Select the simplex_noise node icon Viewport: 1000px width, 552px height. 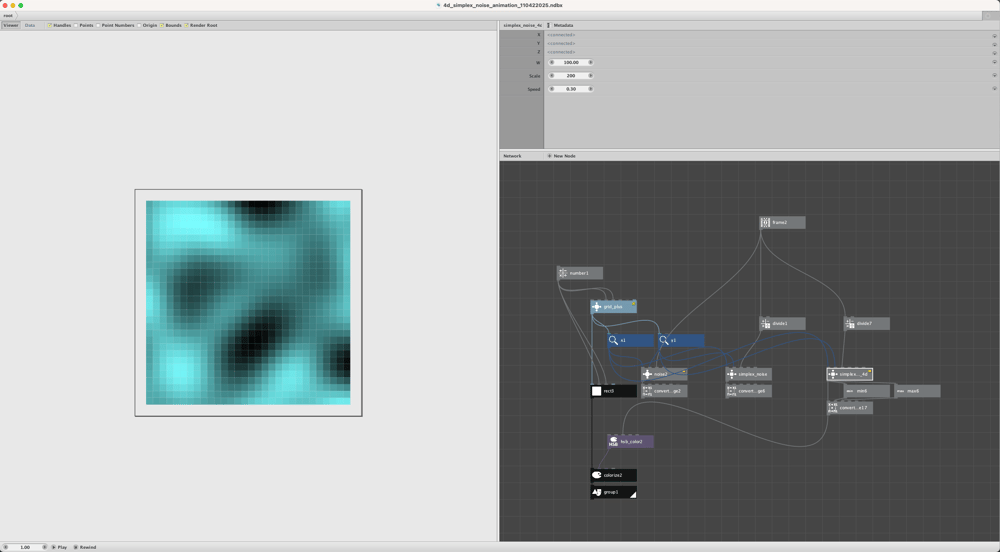pos(732,374)
